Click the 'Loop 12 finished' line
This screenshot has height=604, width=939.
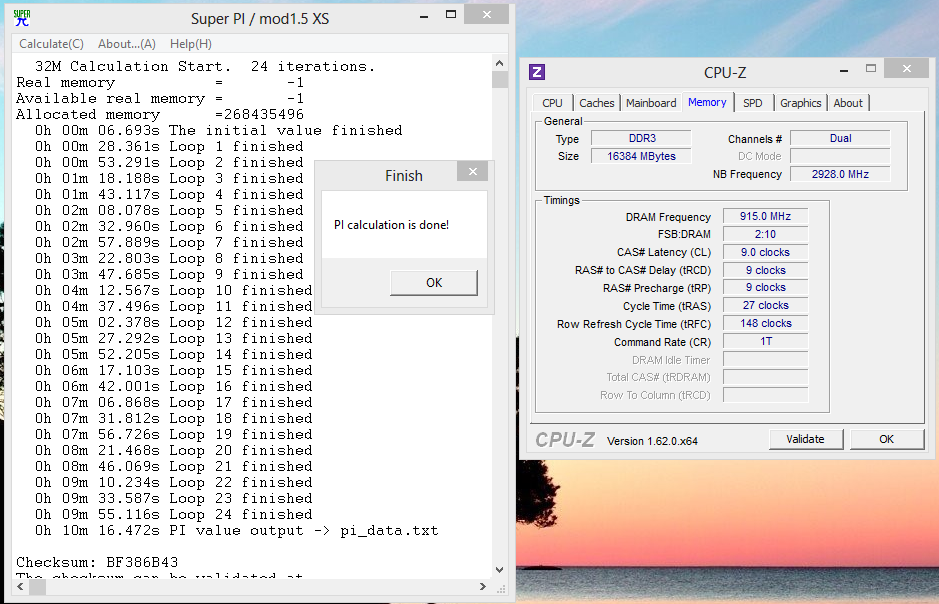pos(174,322)
